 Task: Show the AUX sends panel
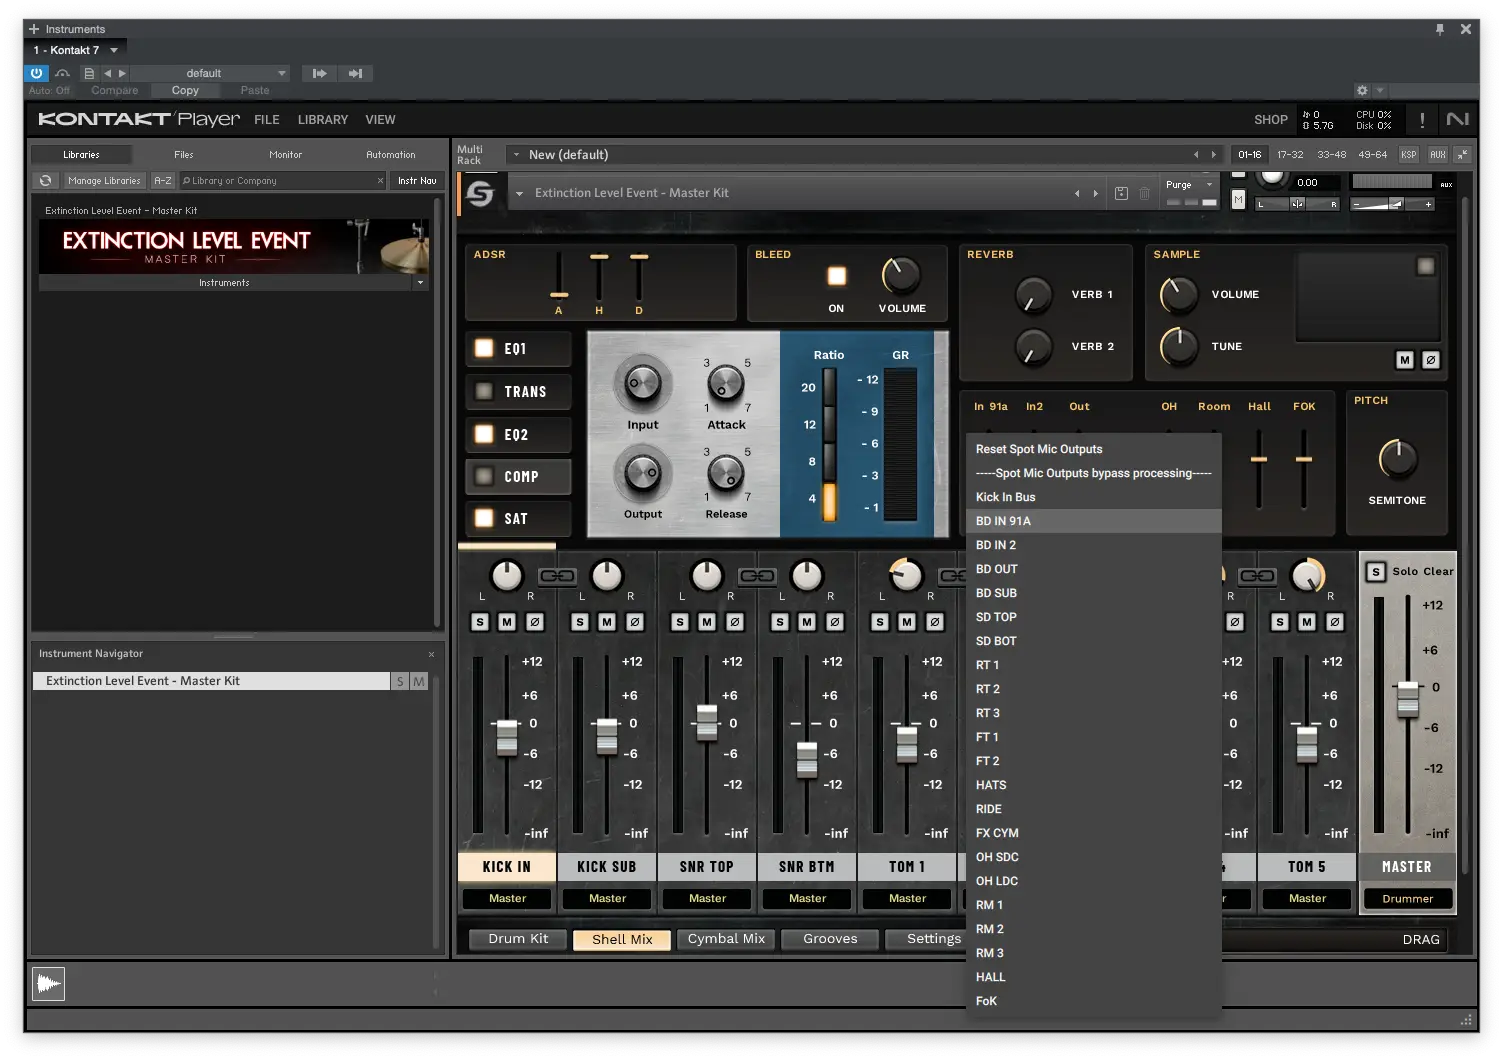click(x=1437, y=155)
